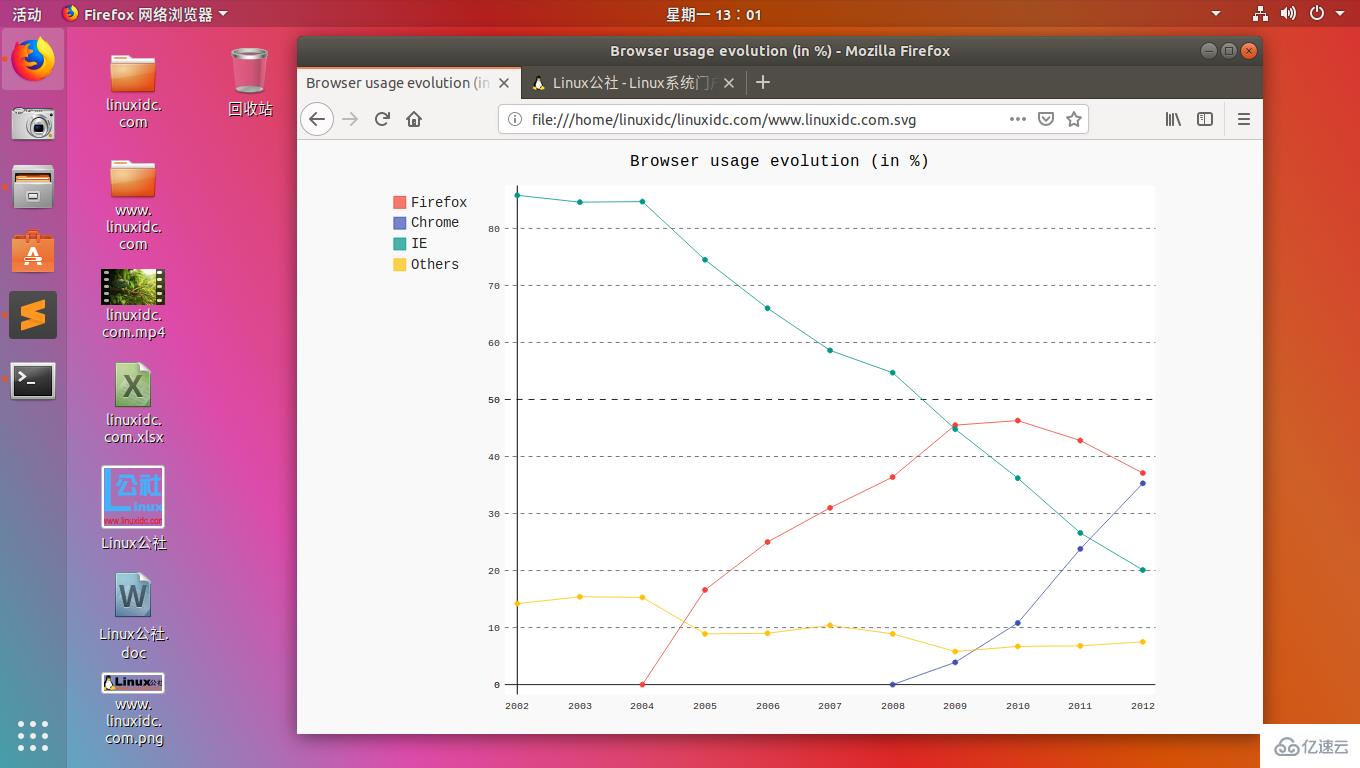Open the clock calendar 星期一 13:01
The width and height of the screenshot is (1360, 768).
coord(714,14)
